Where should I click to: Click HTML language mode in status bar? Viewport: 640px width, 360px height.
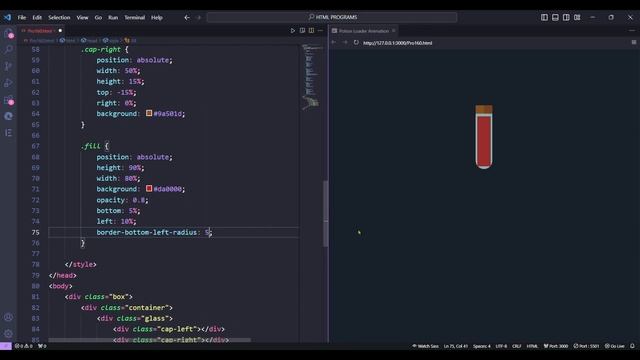[x=532, y=346]
